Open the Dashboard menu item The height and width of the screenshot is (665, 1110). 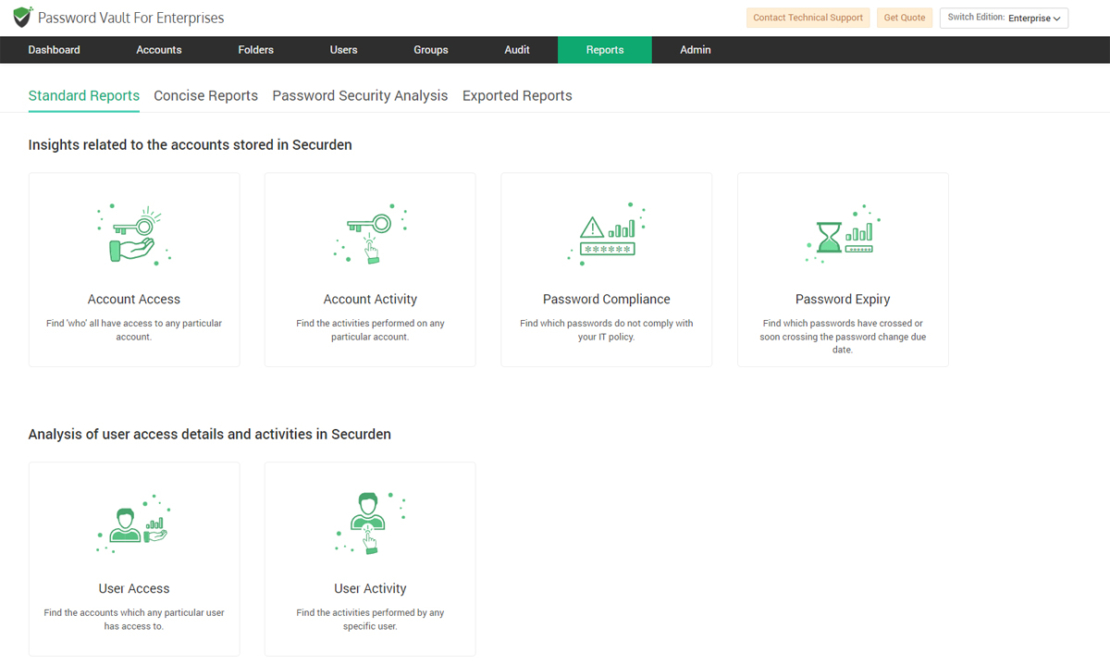point(54,49)
